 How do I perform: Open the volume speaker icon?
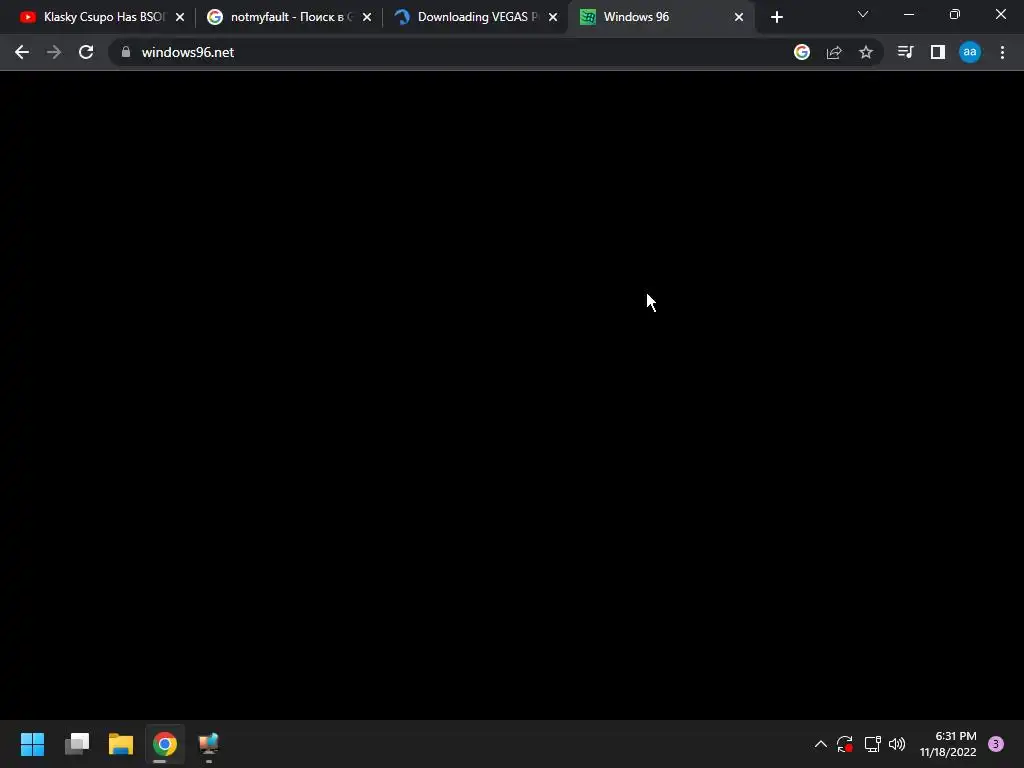coord(897,744)
